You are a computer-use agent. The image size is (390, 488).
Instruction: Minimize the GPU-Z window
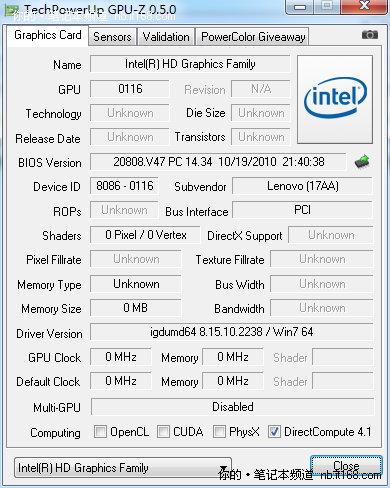(x=300, y=7)
